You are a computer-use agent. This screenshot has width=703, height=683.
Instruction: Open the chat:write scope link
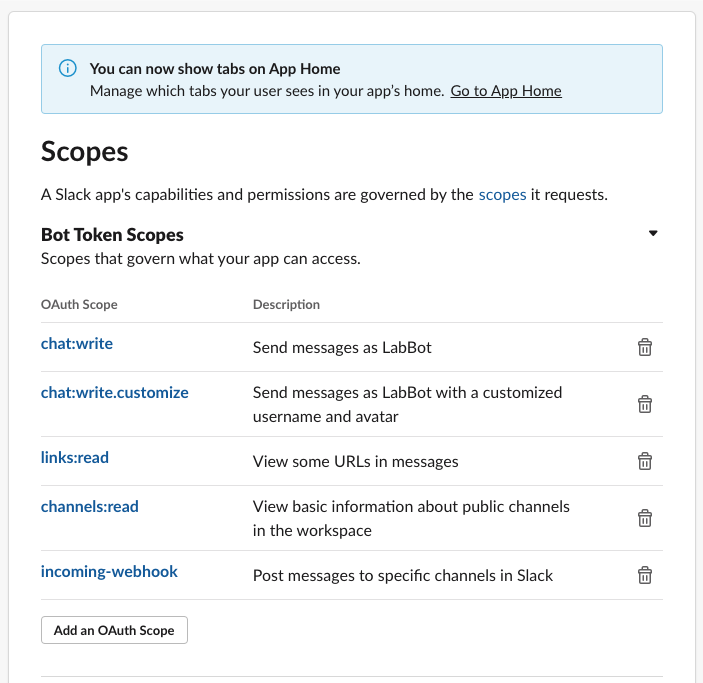click(77, 344)
